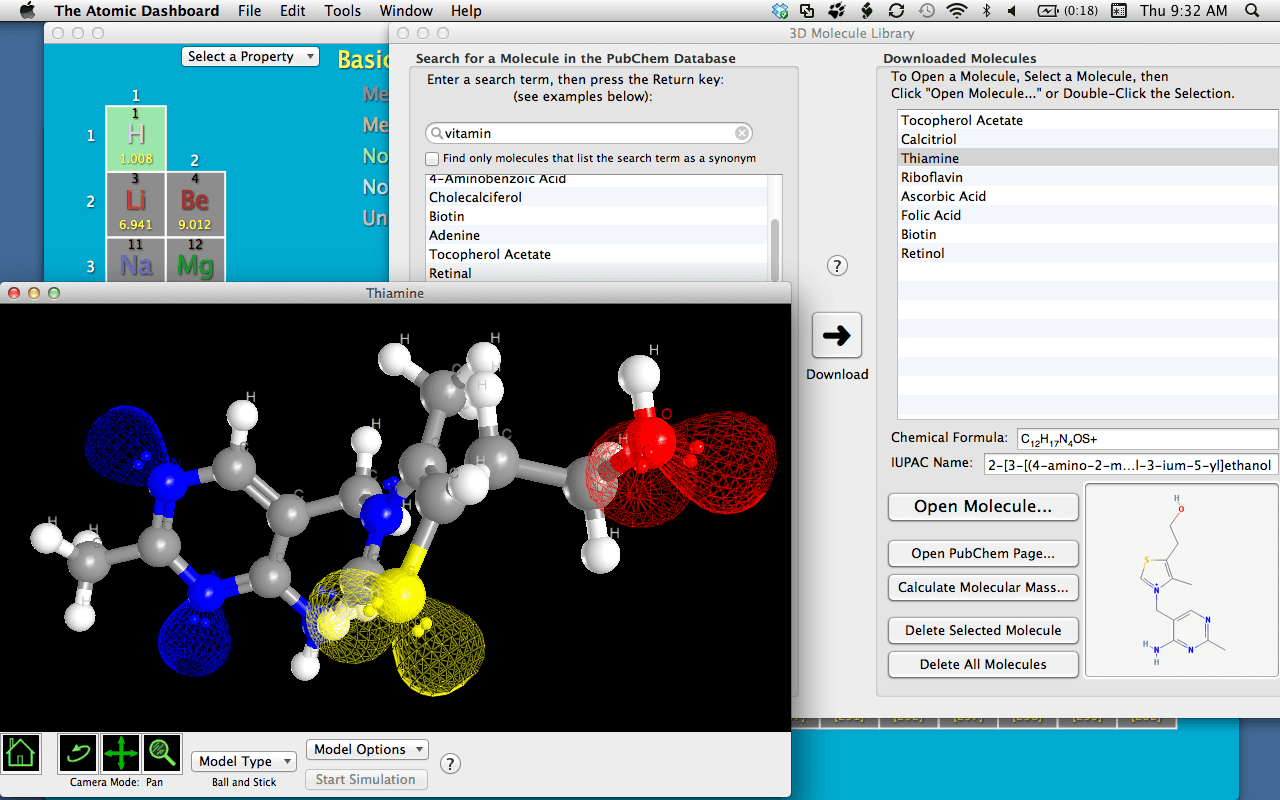Select the rotate camera mode icon
The height and width of the screenshot is (800, 1280).
(x=78, y=752)
